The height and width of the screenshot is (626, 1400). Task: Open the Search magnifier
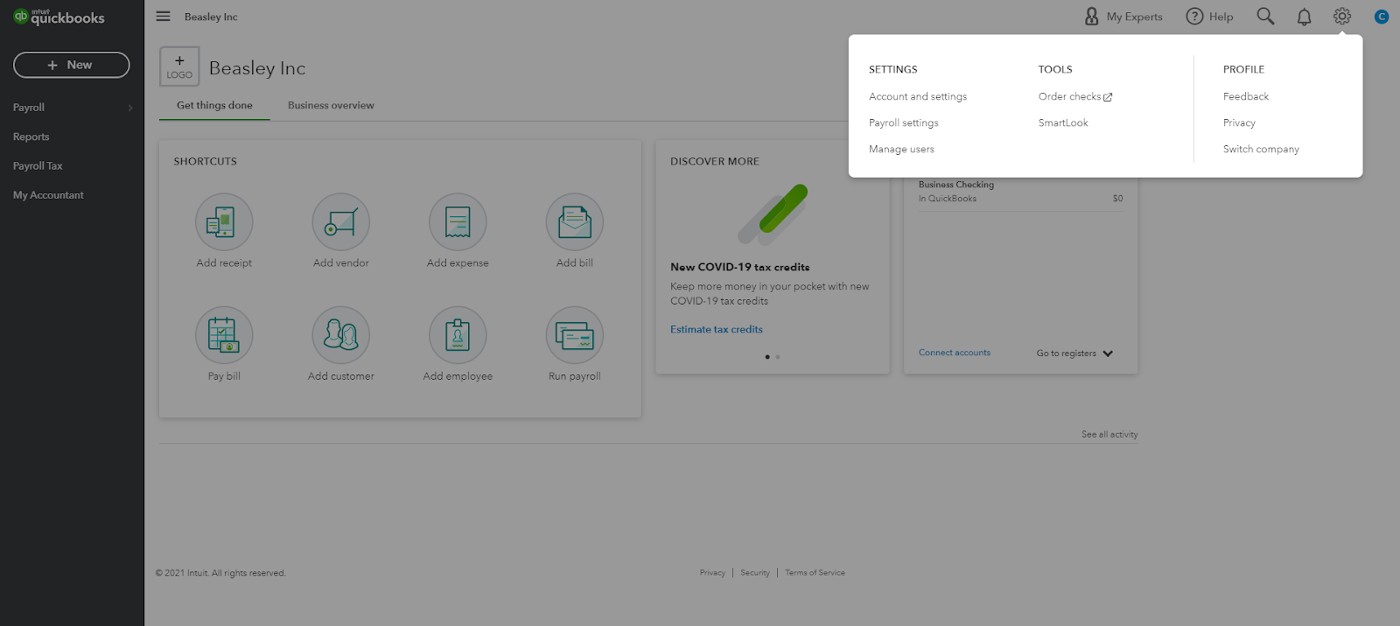pyautogui.click(x=1265, y=16)
